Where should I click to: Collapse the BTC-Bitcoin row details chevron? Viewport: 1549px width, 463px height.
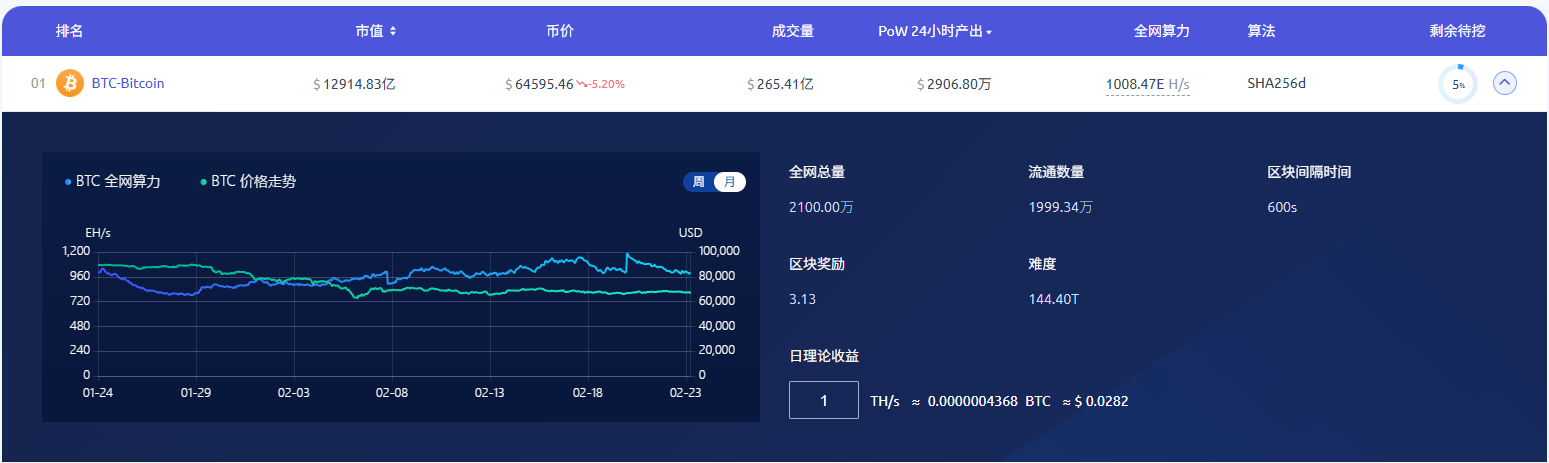[x=1505, y=84]
